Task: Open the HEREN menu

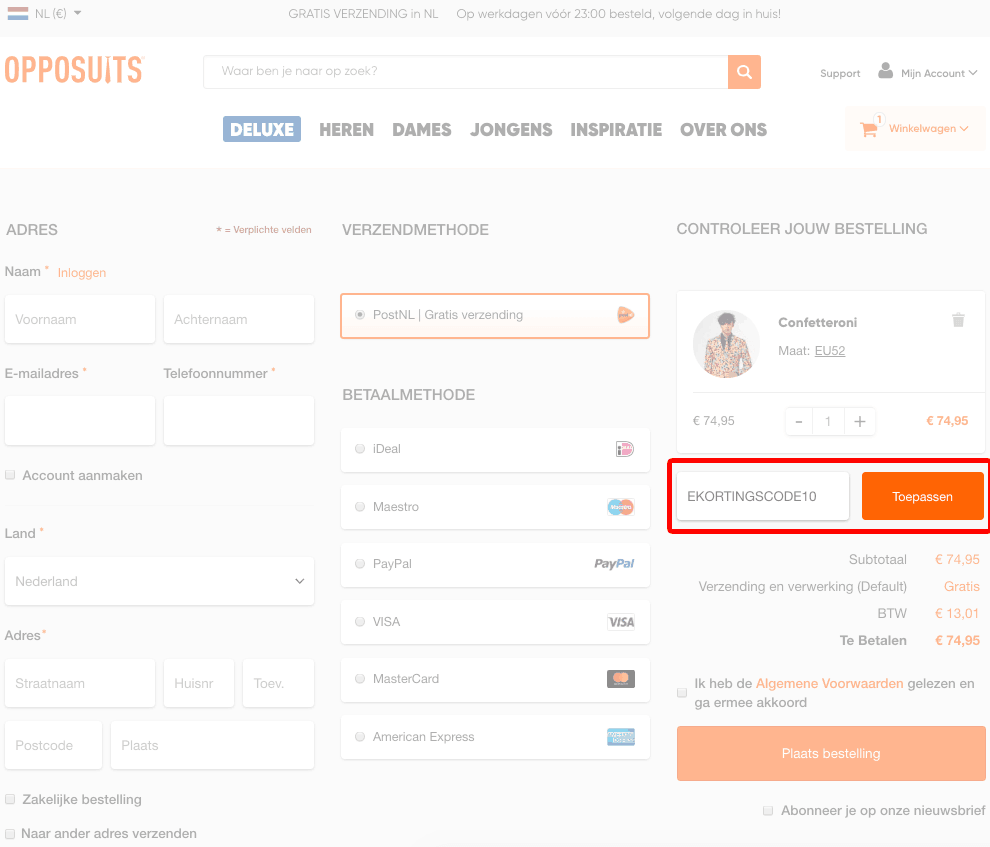Action: point(346,129)
